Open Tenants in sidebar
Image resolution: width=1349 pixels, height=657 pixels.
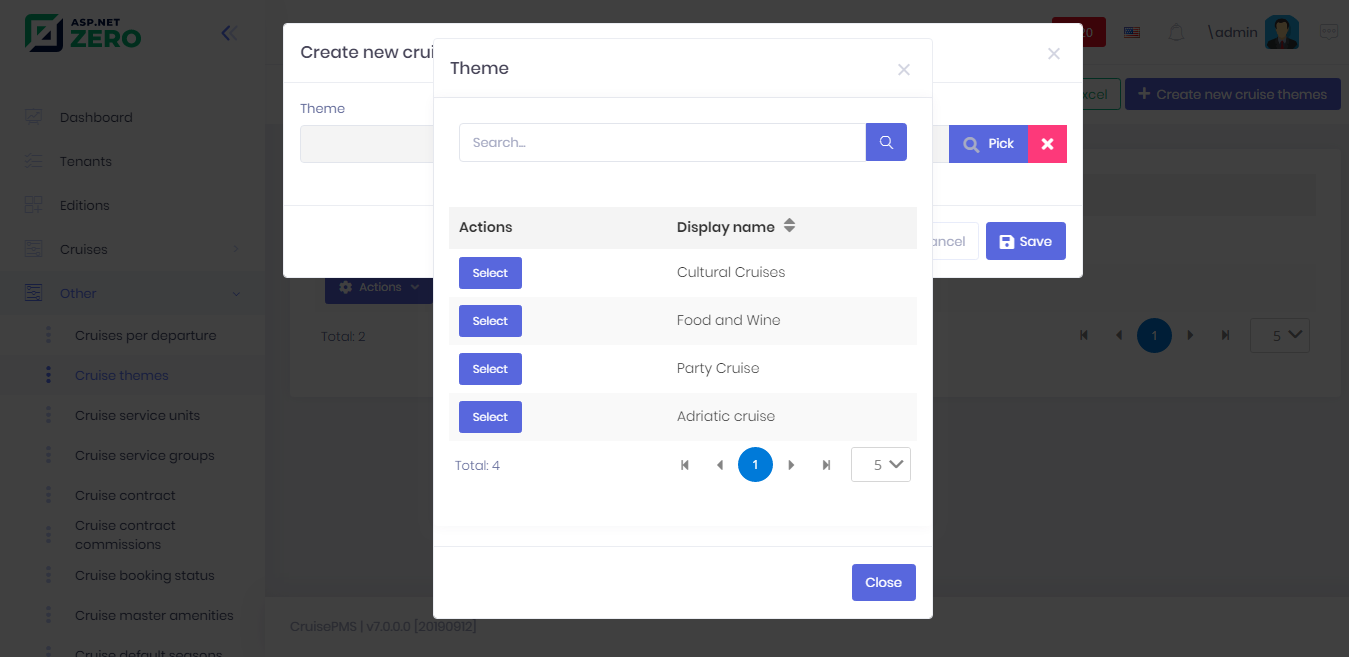(86, 161)
